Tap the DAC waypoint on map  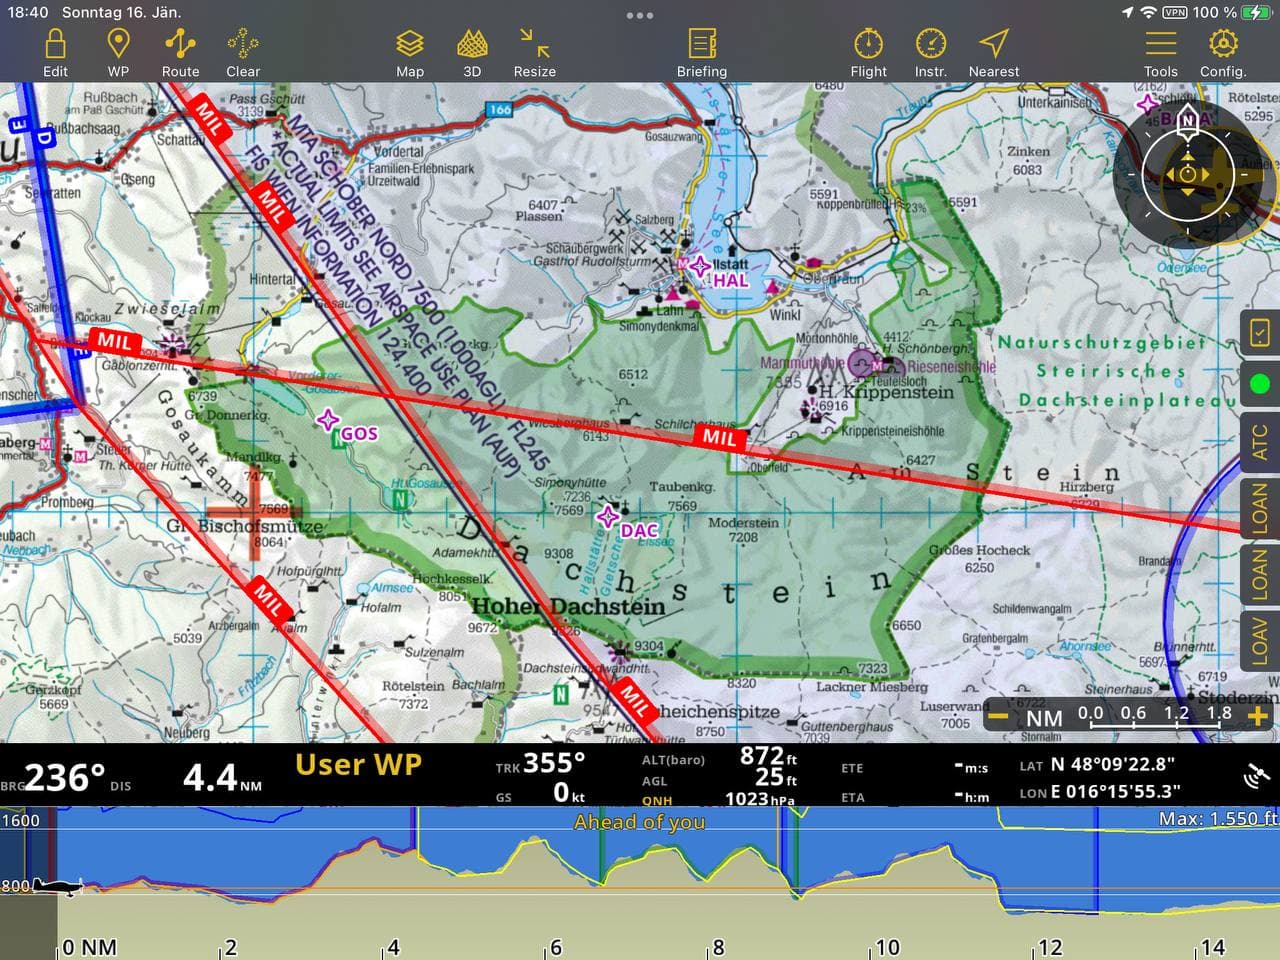[x=608, y=518]
